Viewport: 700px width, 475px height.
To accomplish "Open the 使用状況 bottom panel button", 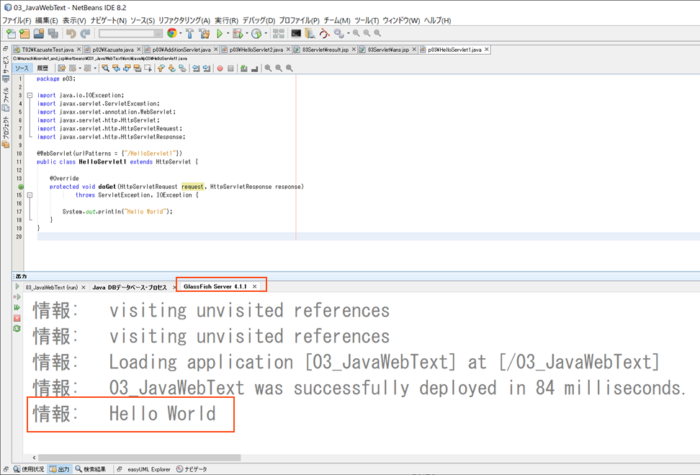I will [x=29, y=469].
